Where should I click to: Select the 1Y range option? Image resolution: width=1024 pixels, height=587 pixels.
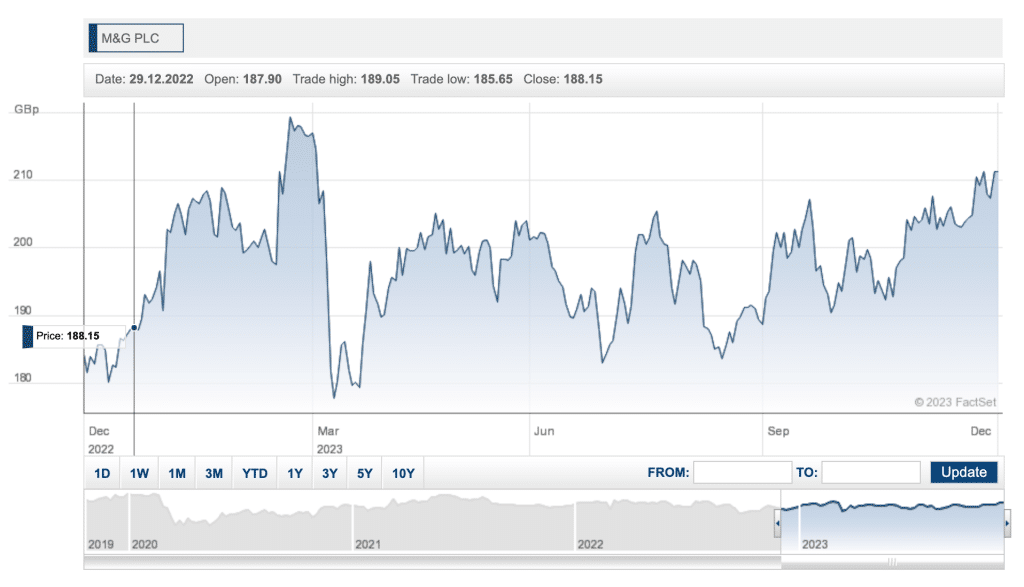tap(295, 473)
